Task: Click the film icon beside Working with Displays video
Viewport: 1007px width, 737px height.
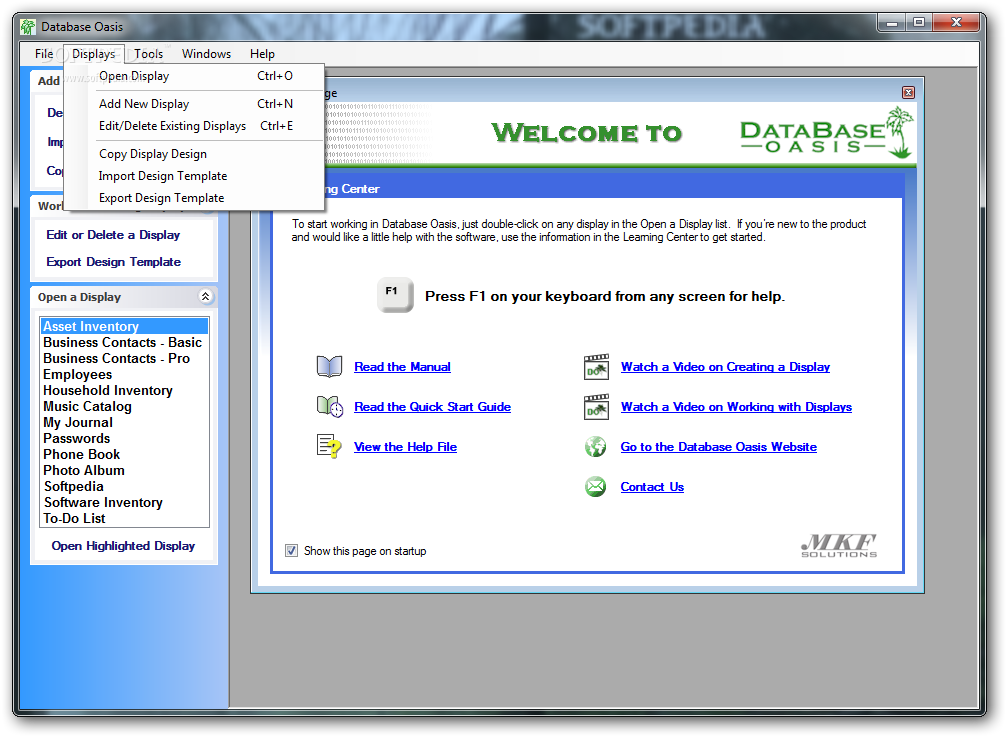Action: click(x=596, y=407)
